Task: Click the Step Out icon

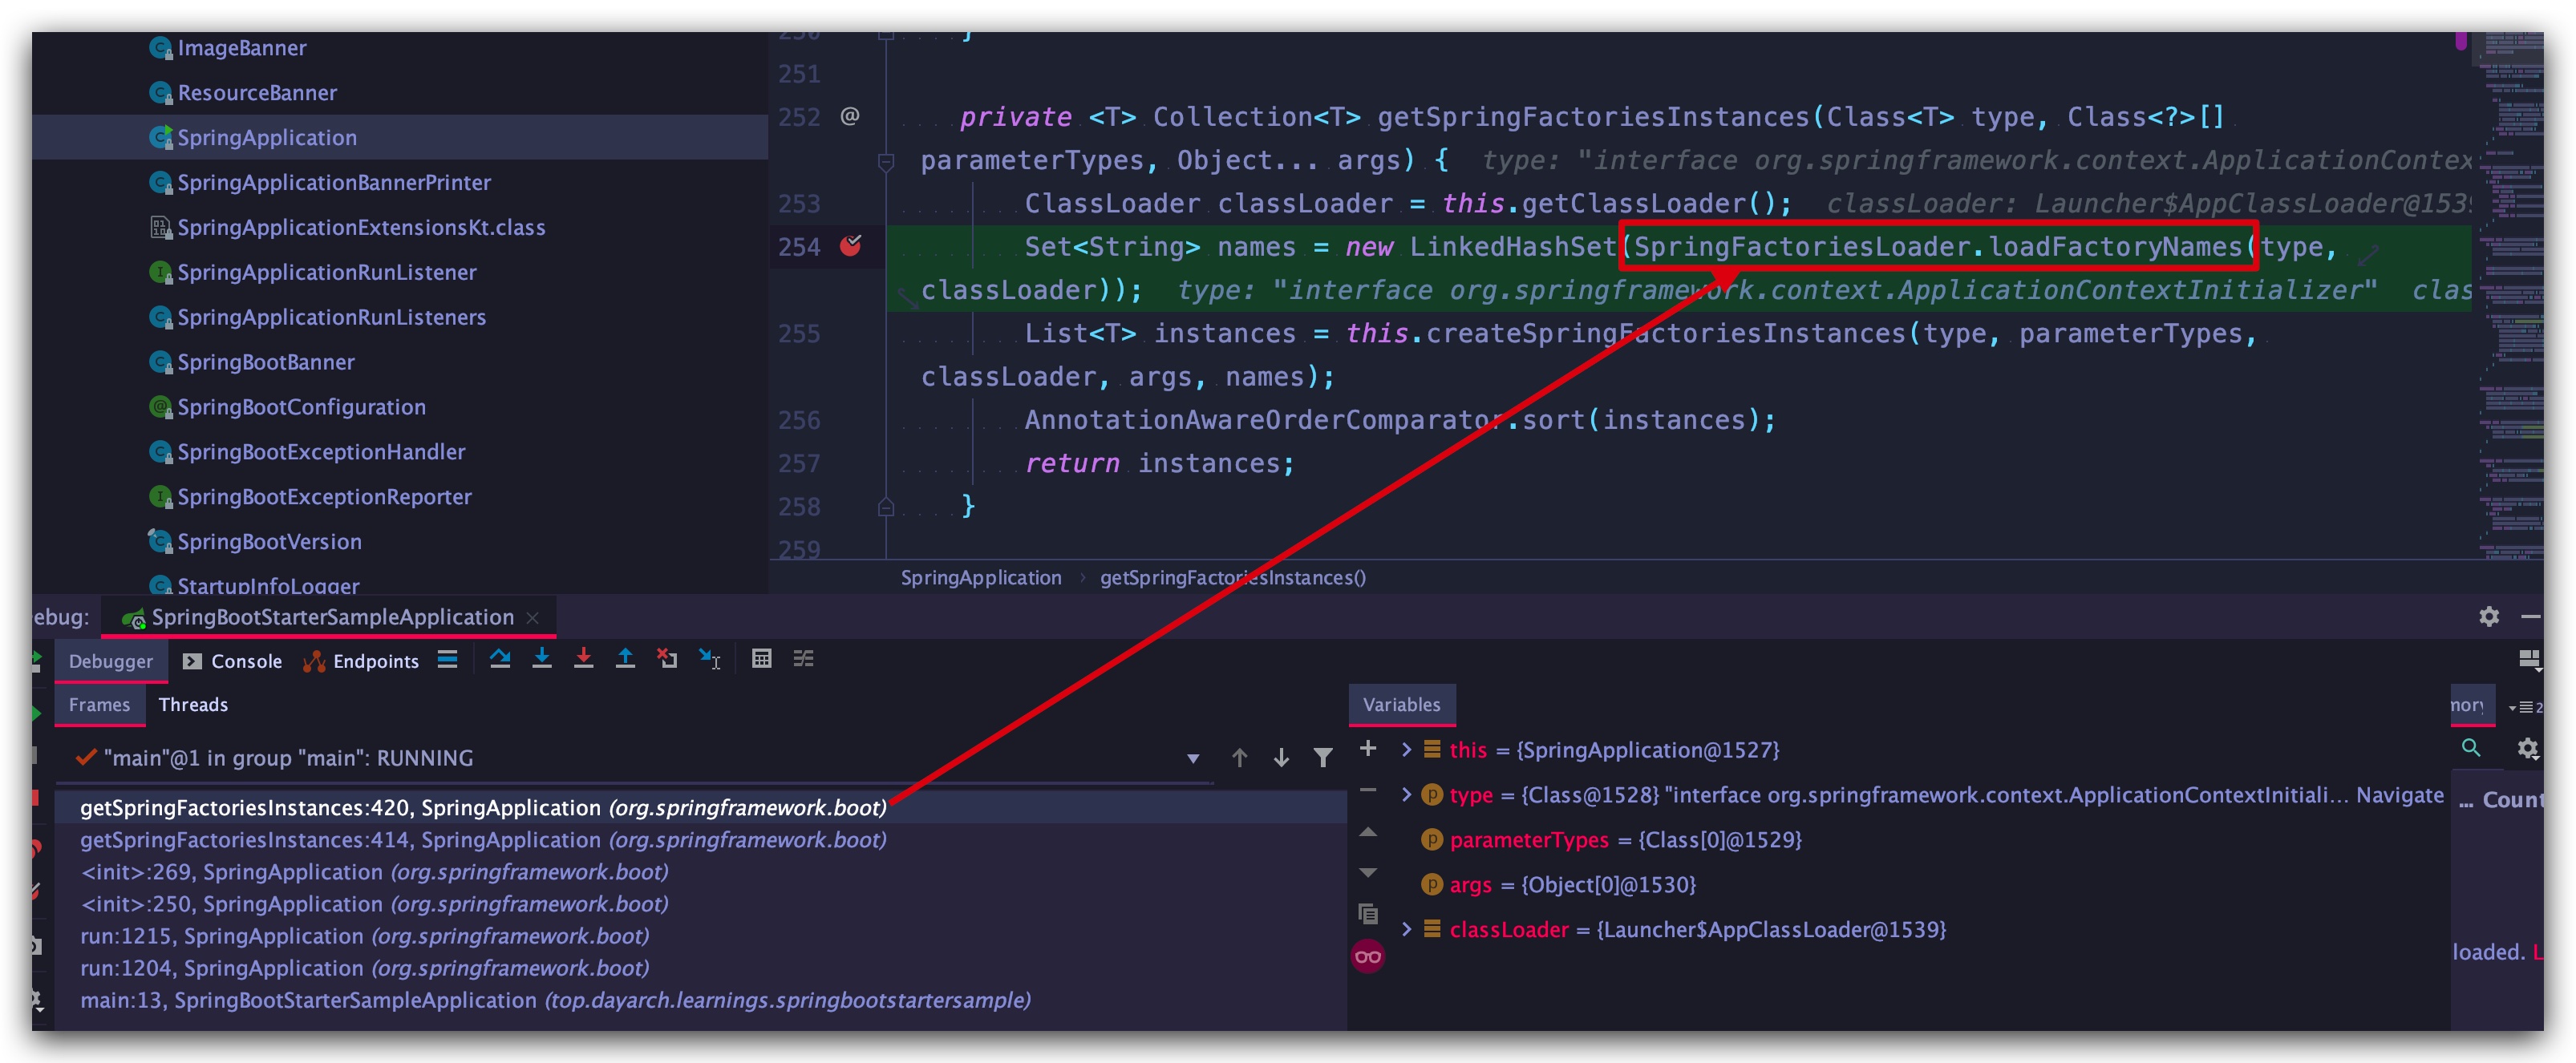Action: [626, 659]
